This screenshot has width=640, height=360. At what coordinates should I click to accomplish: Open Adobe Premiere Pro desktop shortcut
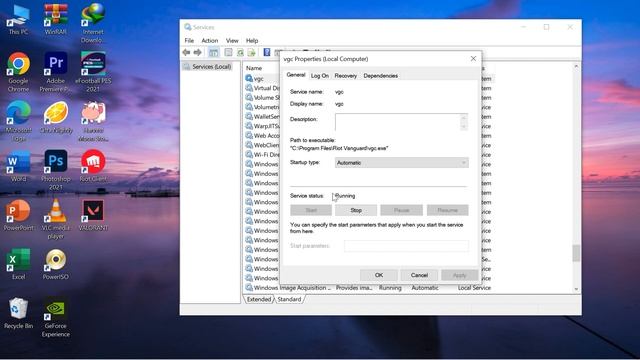click(x=56, y=71)
